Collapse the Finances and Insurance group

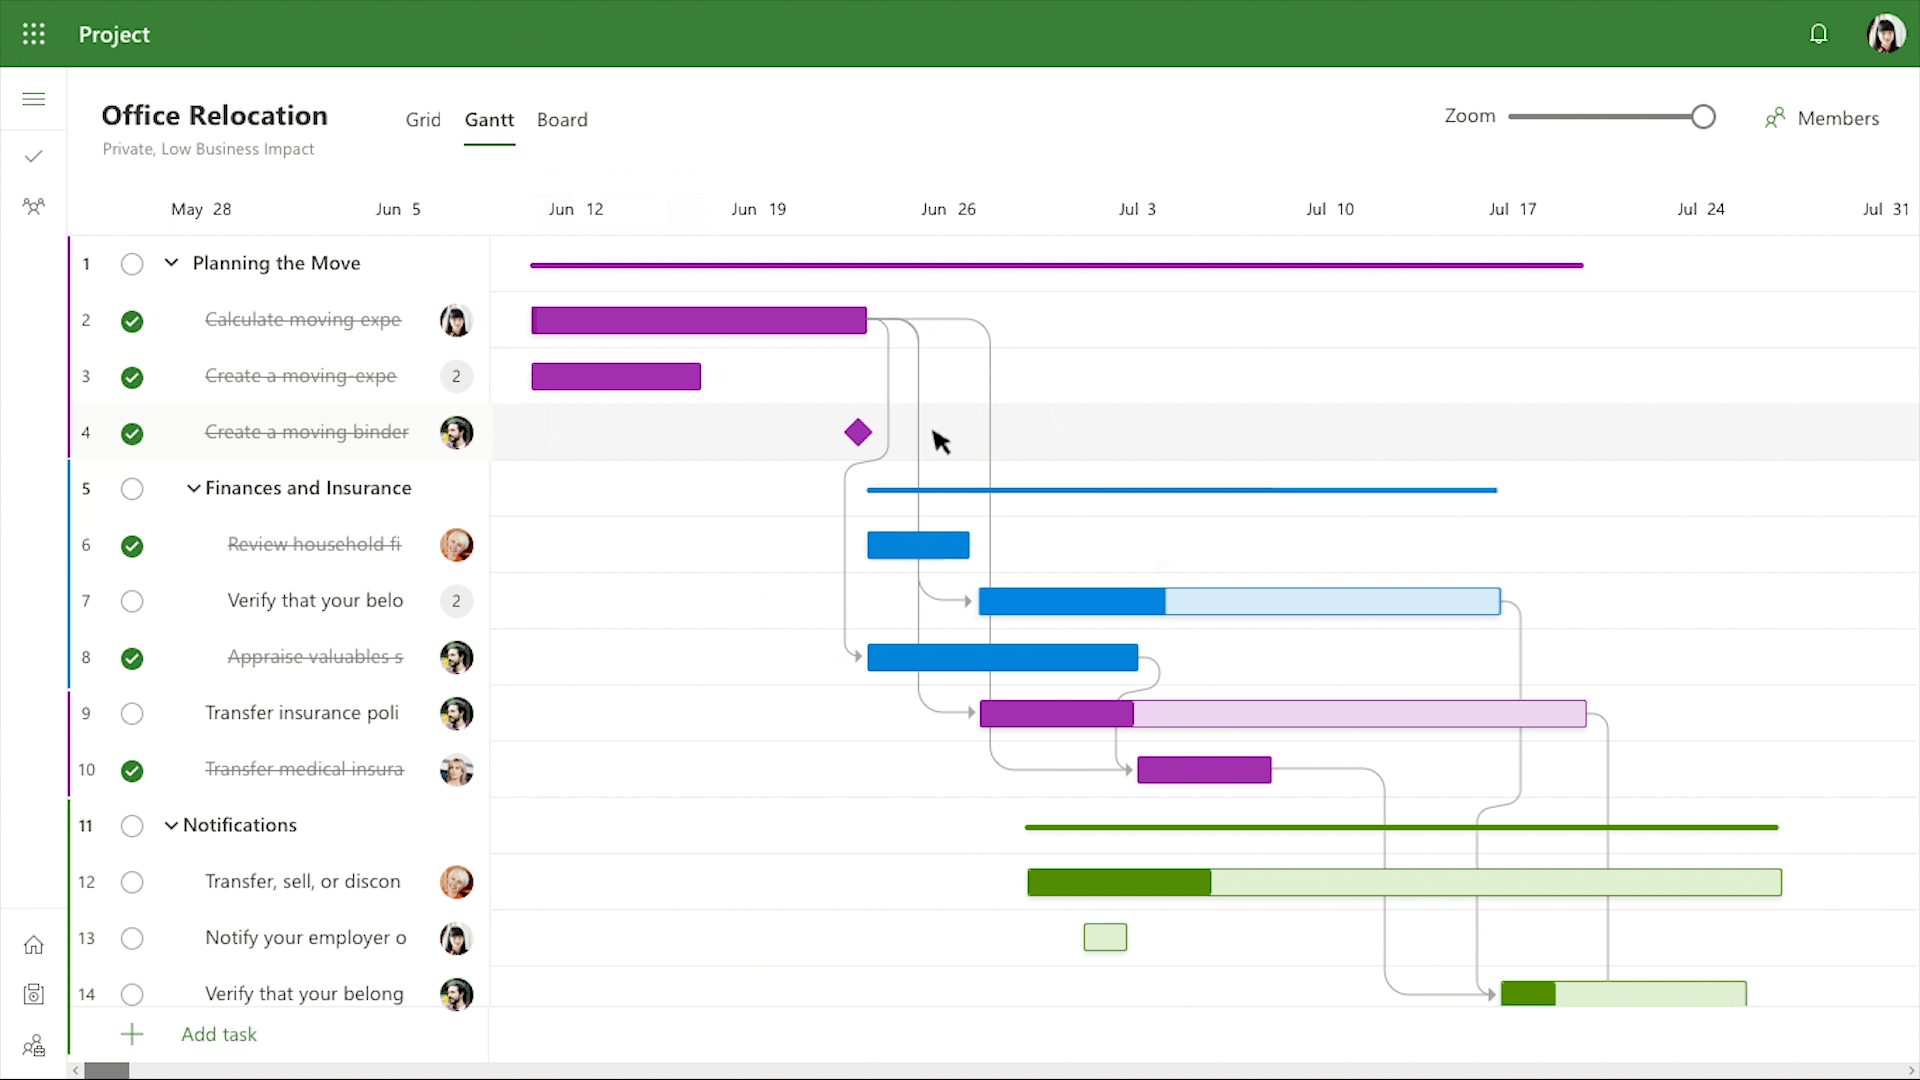193,488
